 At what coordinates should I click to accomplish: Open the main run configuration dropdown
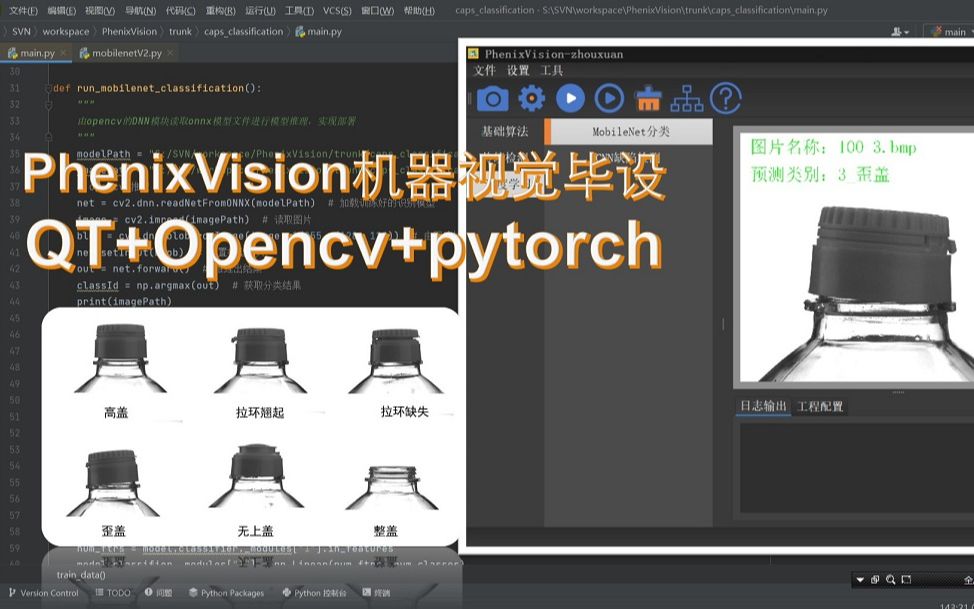950,32
